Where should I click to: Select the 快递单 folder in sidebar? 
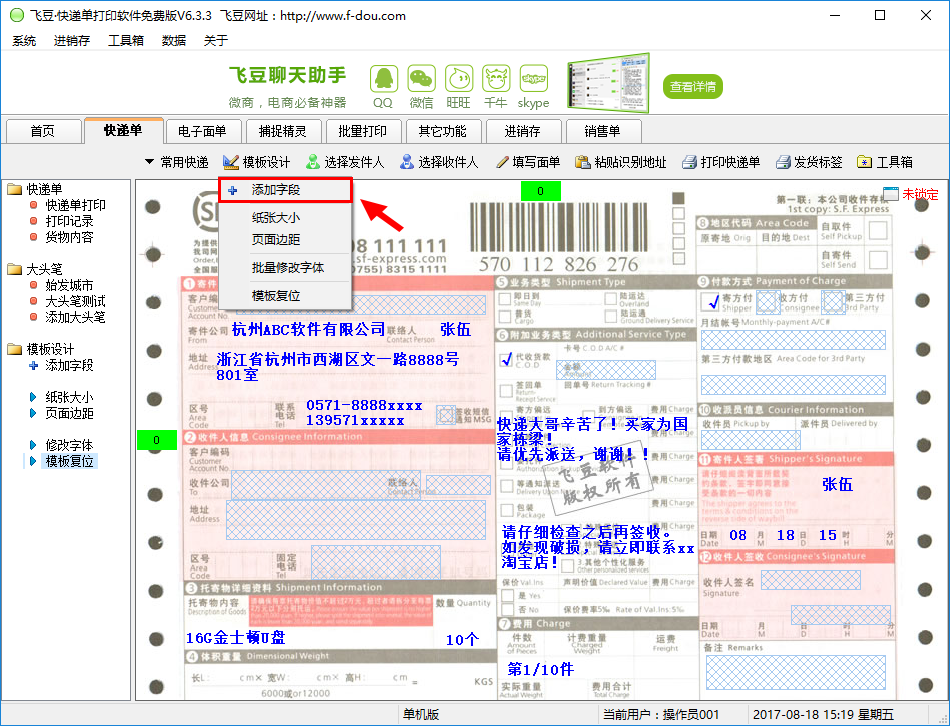(x=35, y=189)
